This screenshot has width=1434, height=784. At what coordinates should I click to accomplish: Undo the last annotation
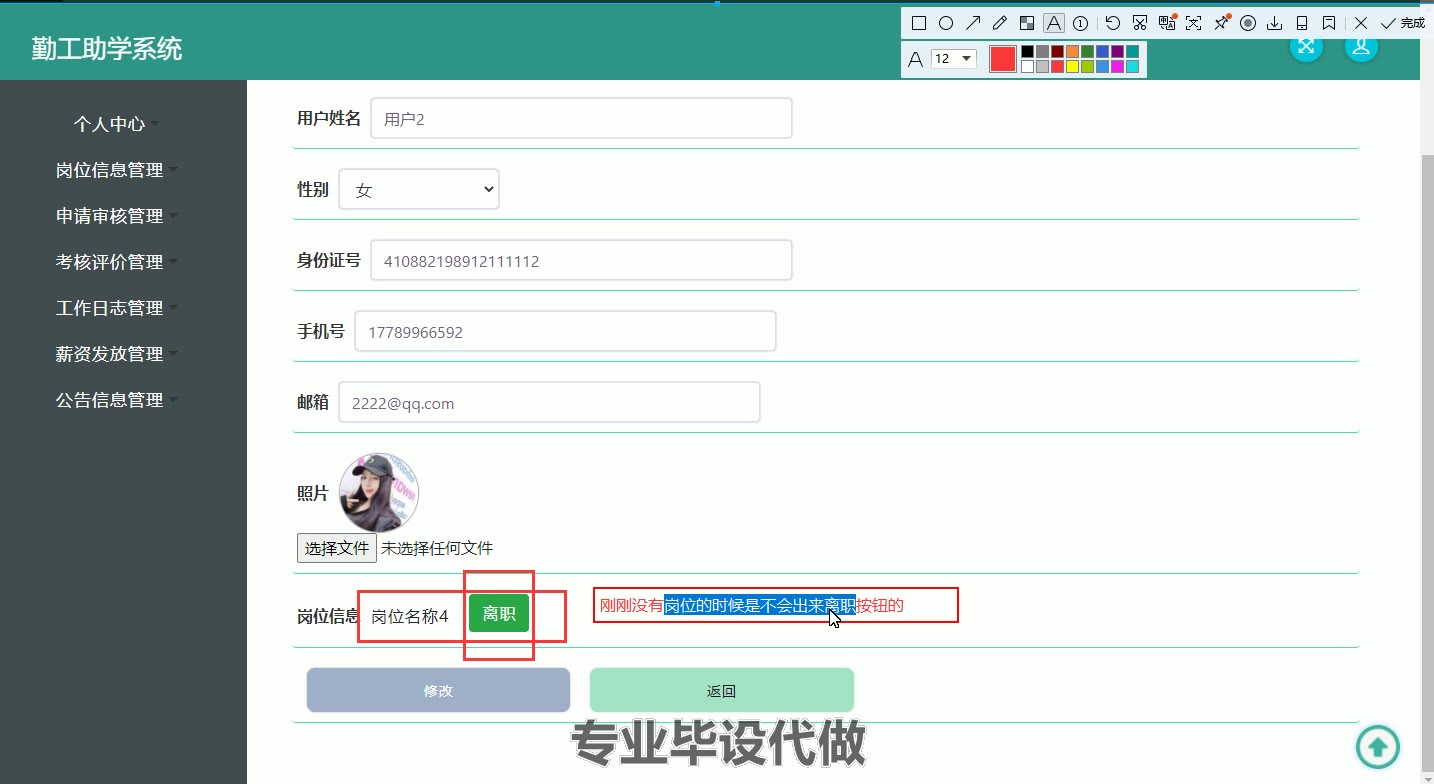coord(1113,23)
